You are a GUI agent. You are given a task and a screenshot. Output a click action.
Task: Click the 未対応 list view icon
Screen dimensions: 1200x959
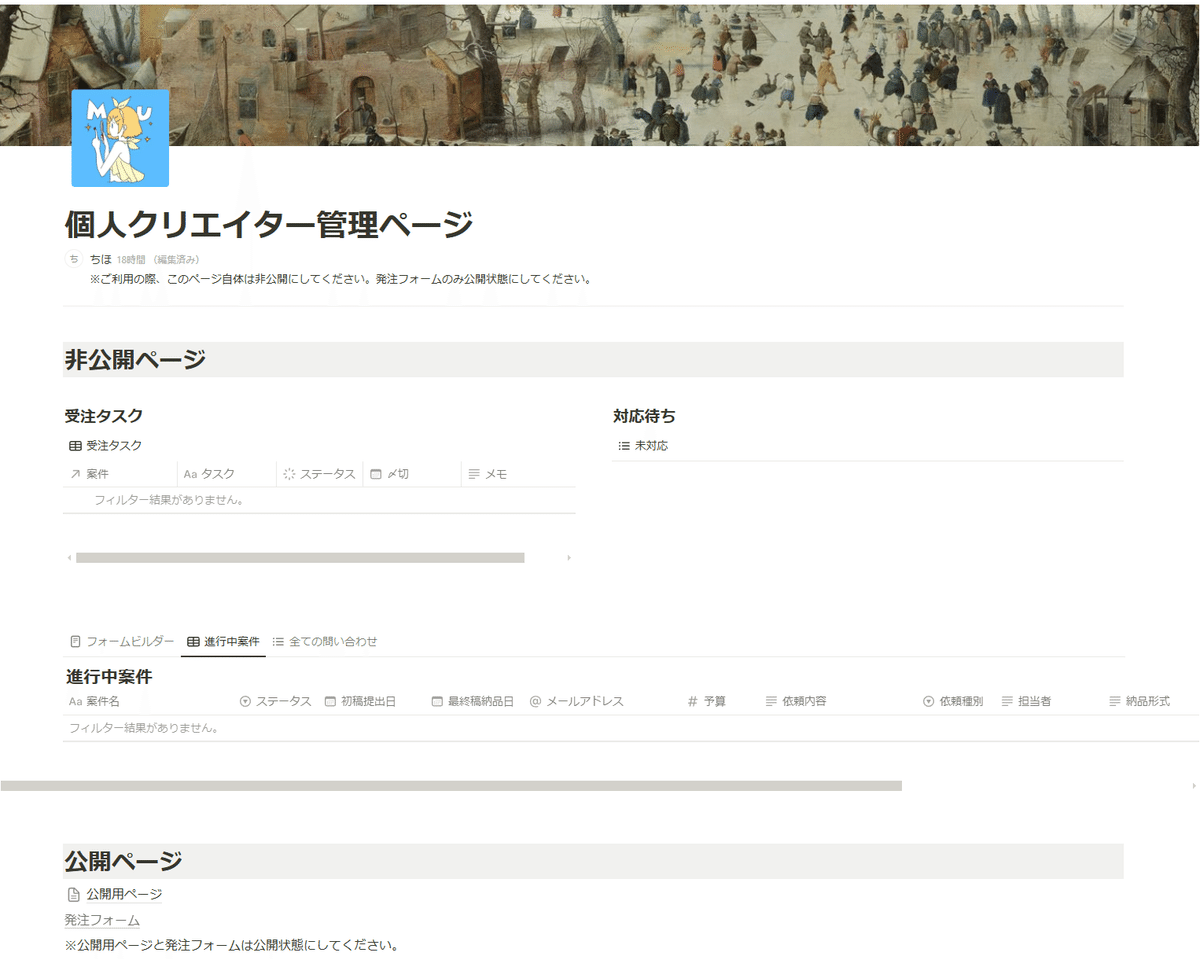coord(623,446)
